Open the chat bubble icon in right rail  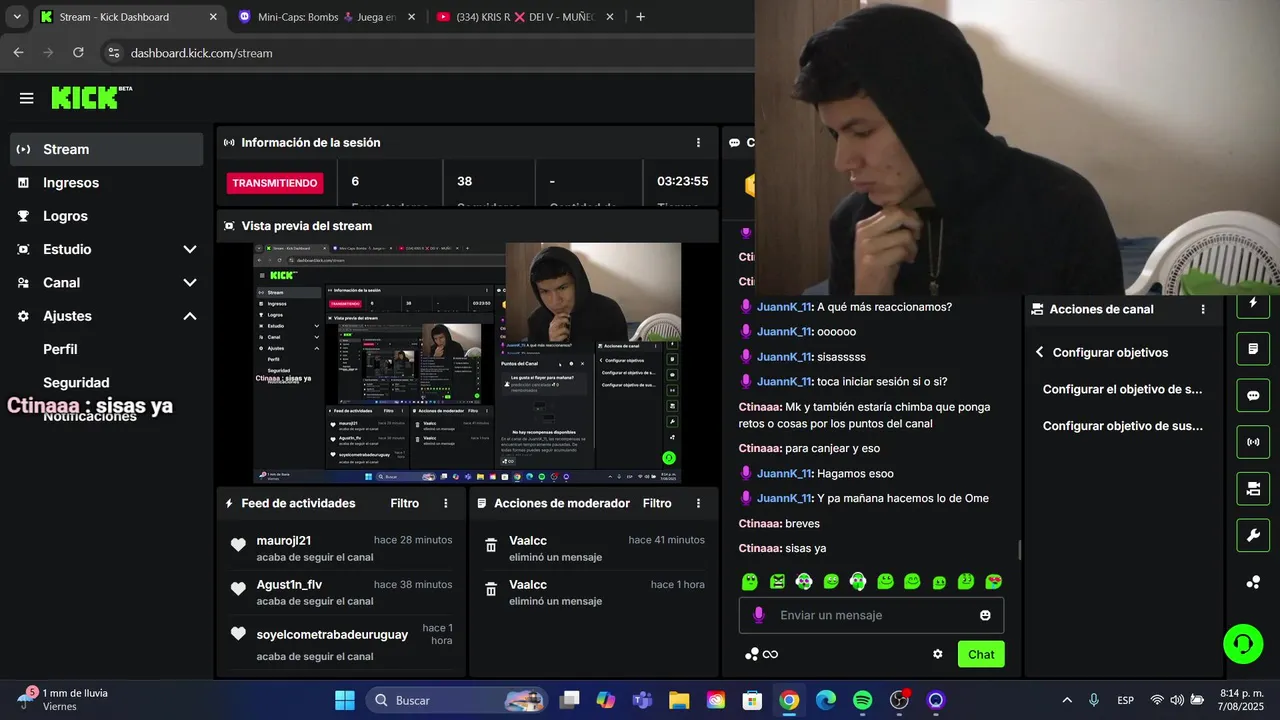pyautogui.click(x=1253, y=395)
